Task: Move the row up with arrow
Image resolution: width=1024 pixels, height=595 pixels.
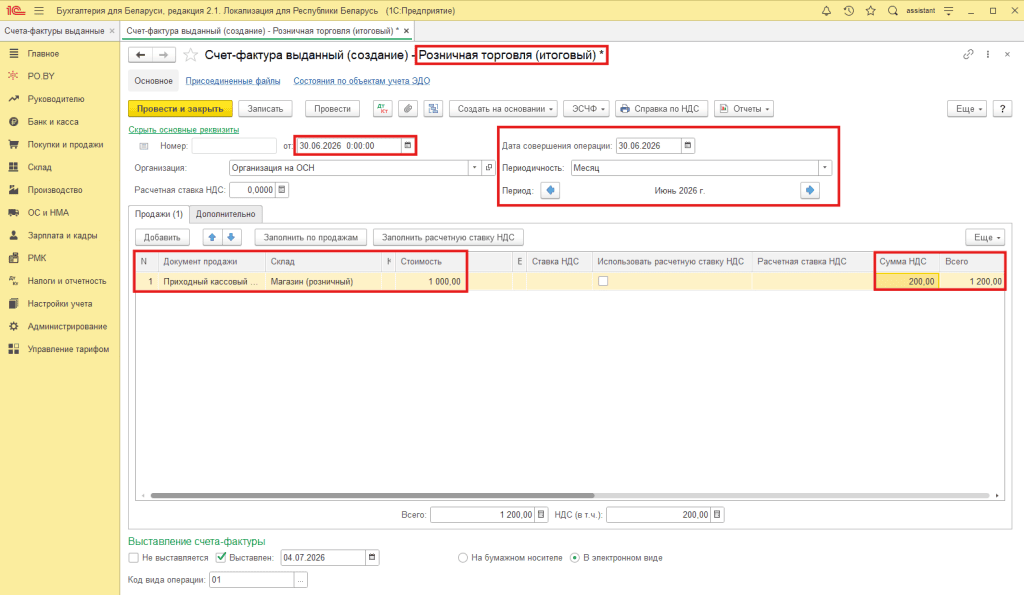Action: coord(212,237)
